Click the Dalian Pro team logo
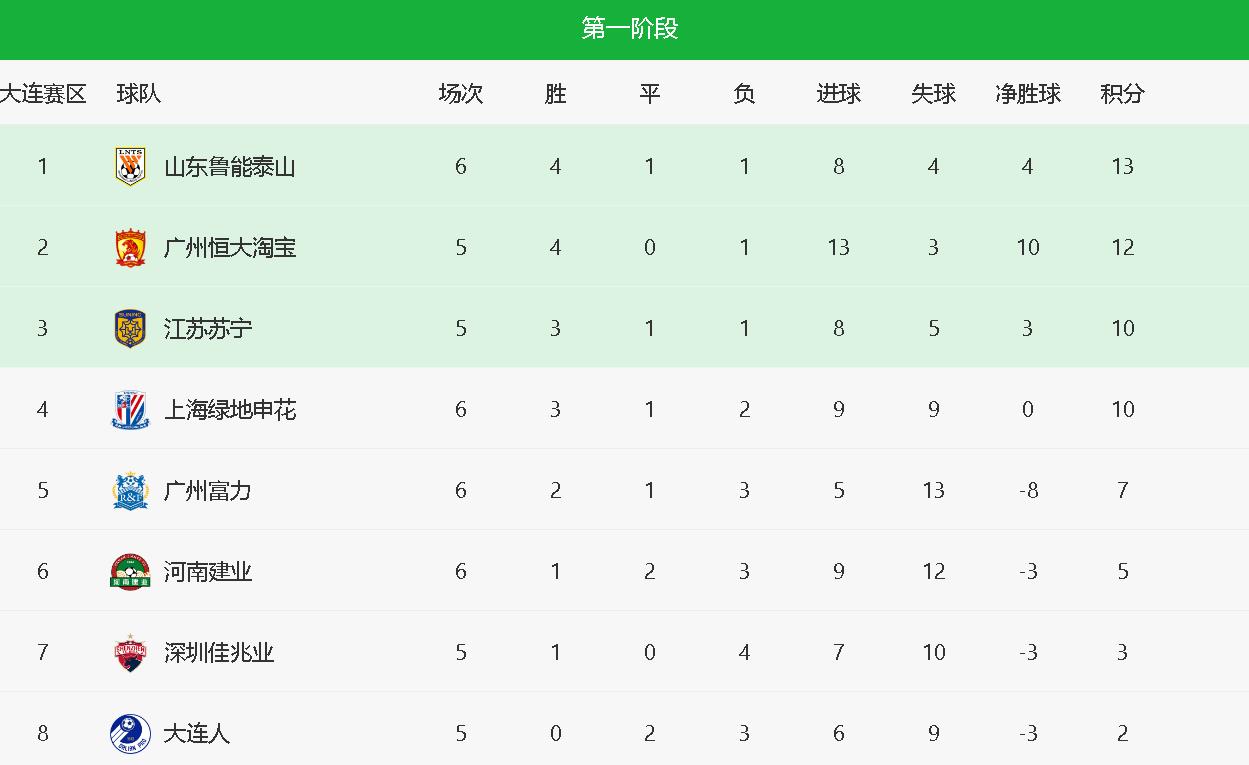This screenshot has width=1249, height=765. click(x=130, y=733)
